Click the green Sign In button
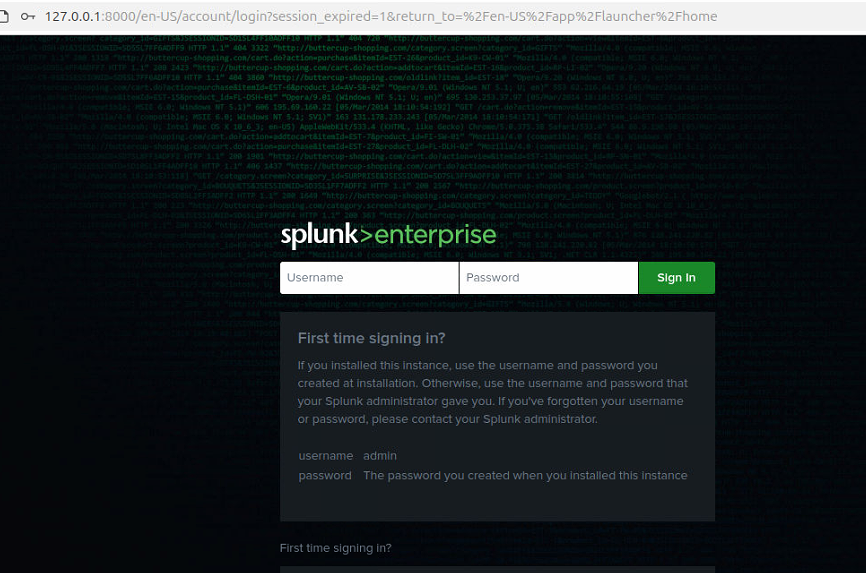 click(x=677, y=277)
